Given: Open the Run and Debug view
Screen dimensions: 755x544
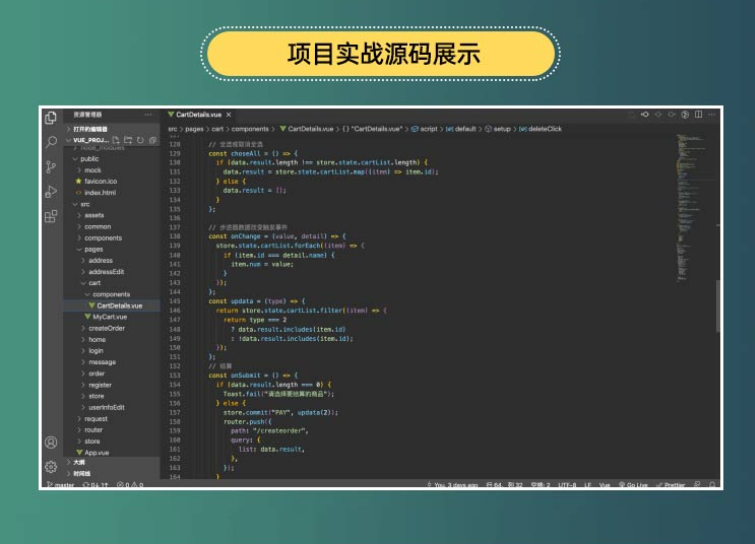Looking at the screenshot, I should (51, 192).
